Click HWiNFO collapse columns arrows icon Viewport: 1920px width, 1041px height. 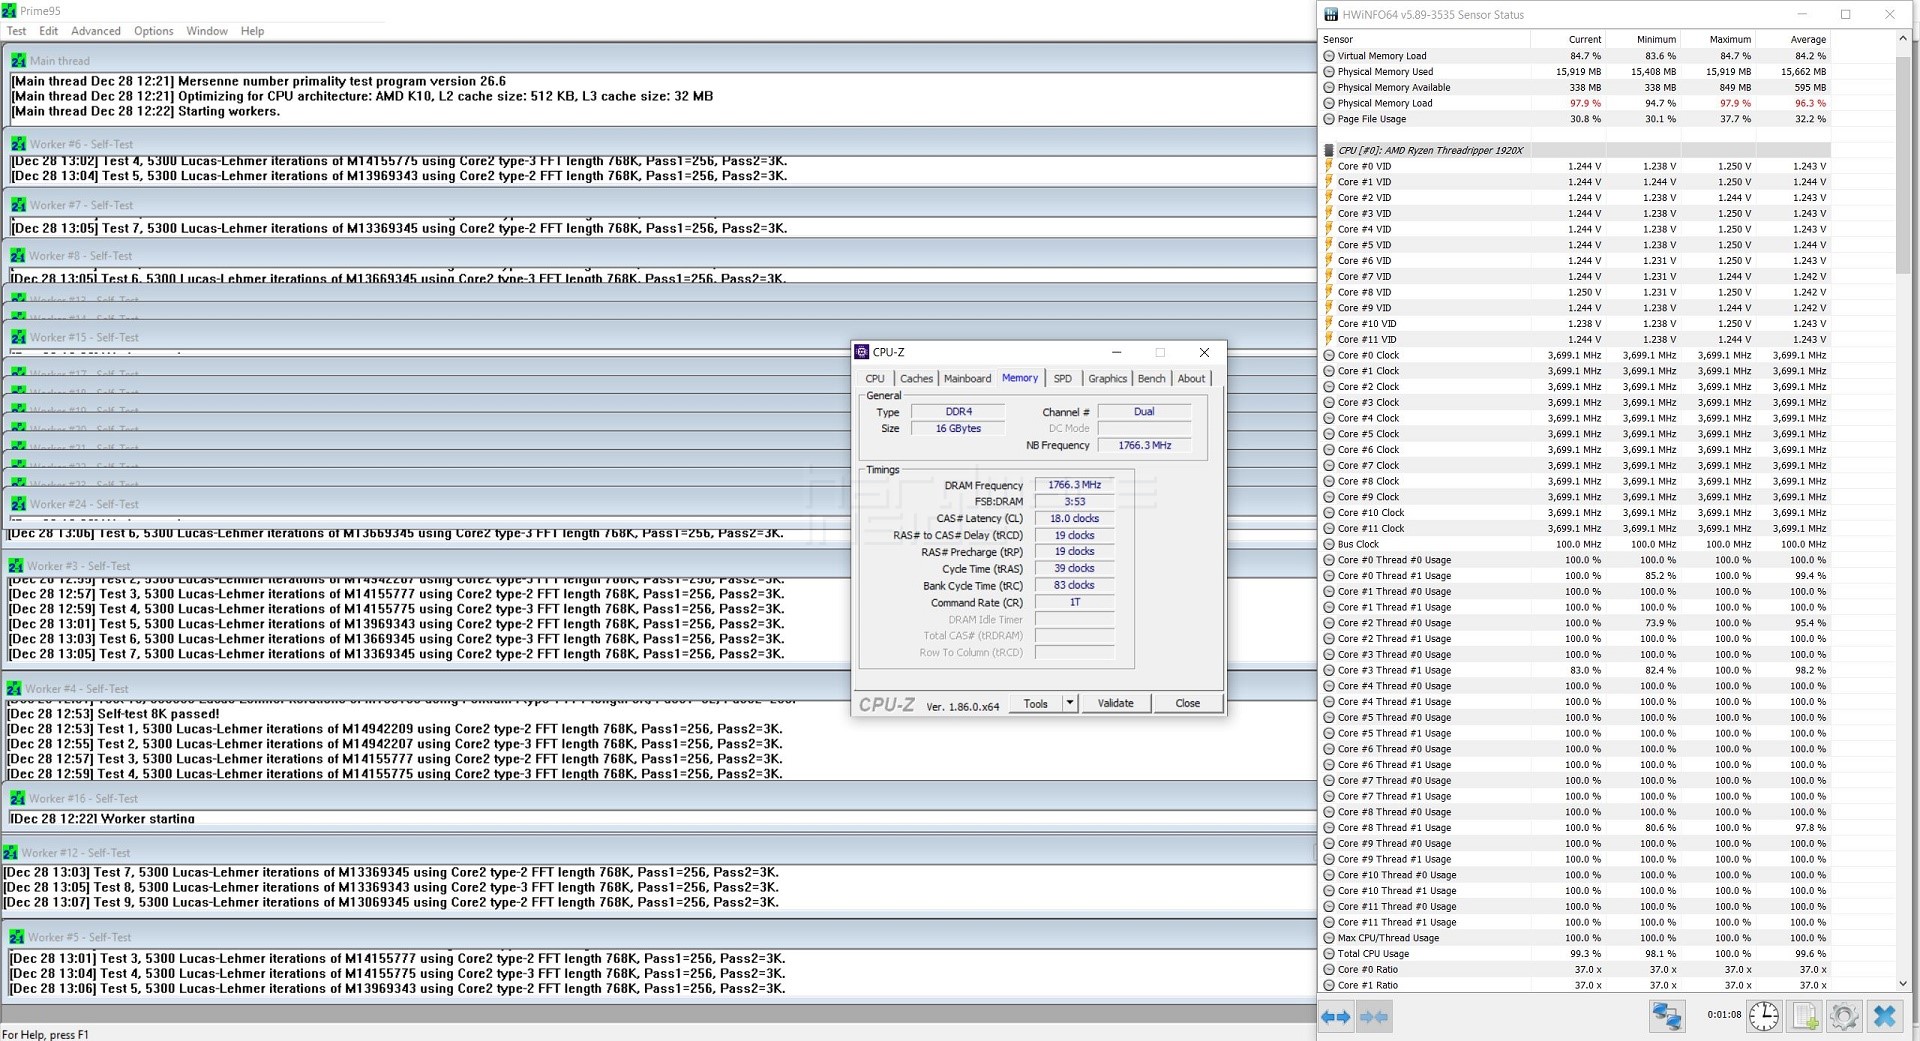(x=1374, y=1017)
